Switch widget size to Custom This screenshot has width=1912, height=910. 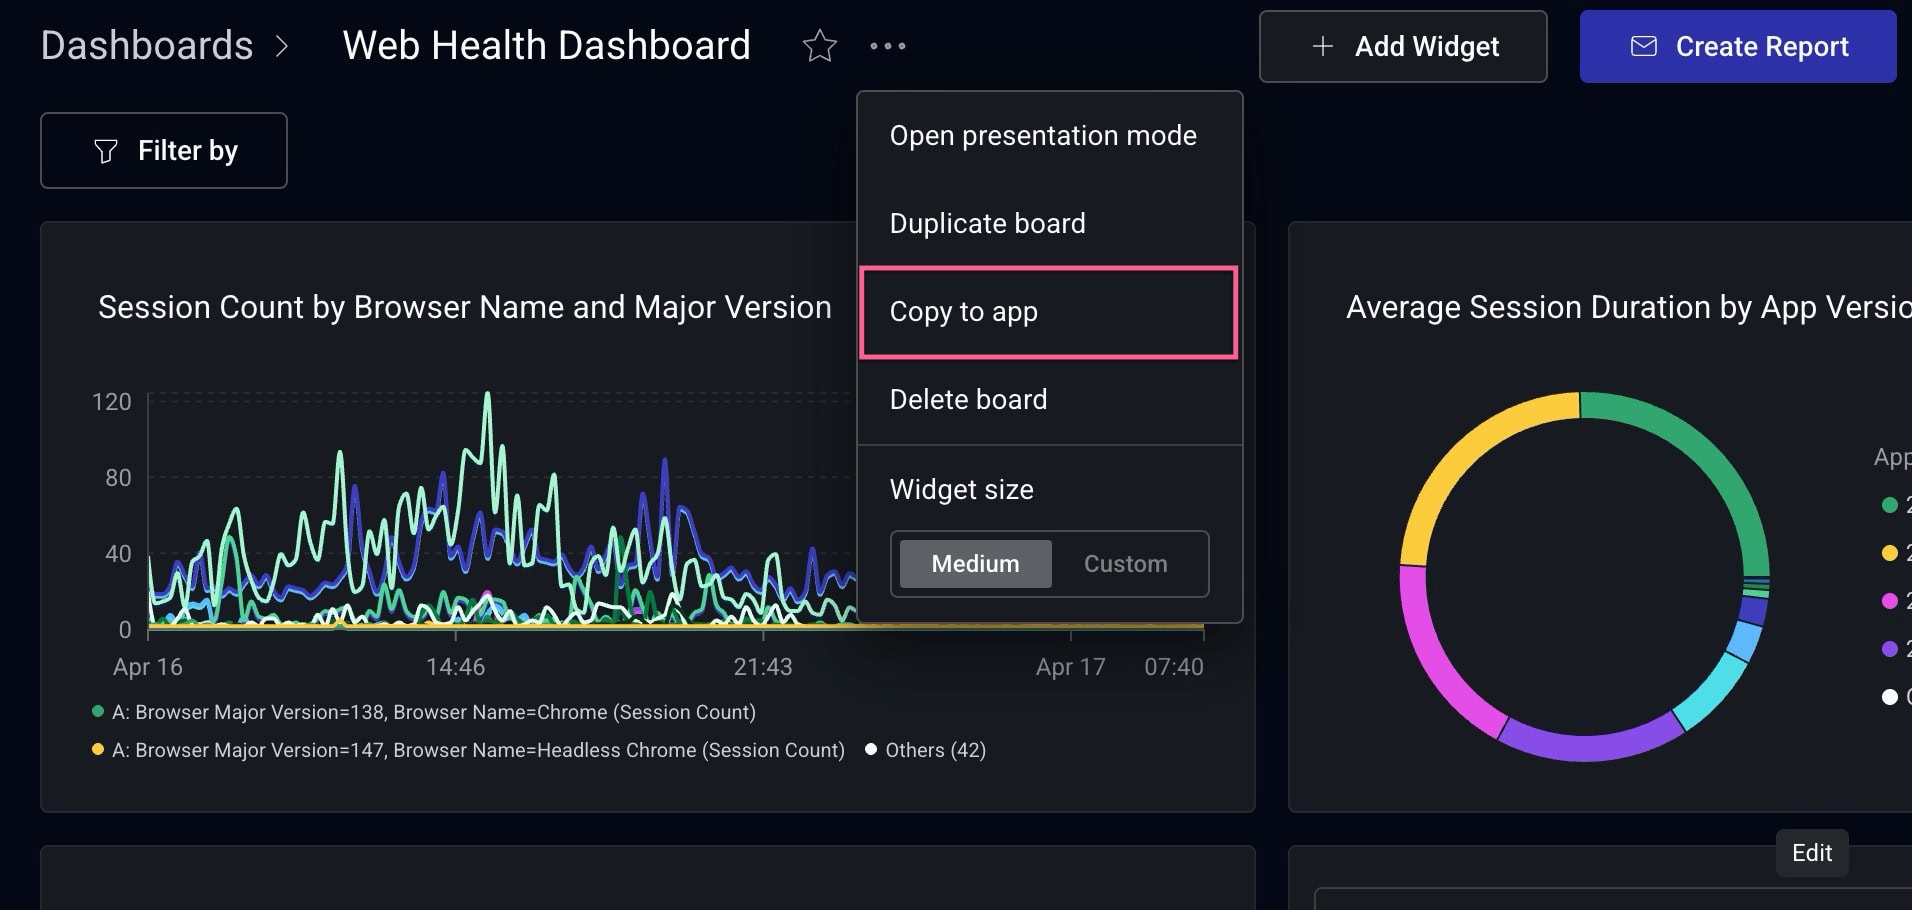tap(1125, 563)
